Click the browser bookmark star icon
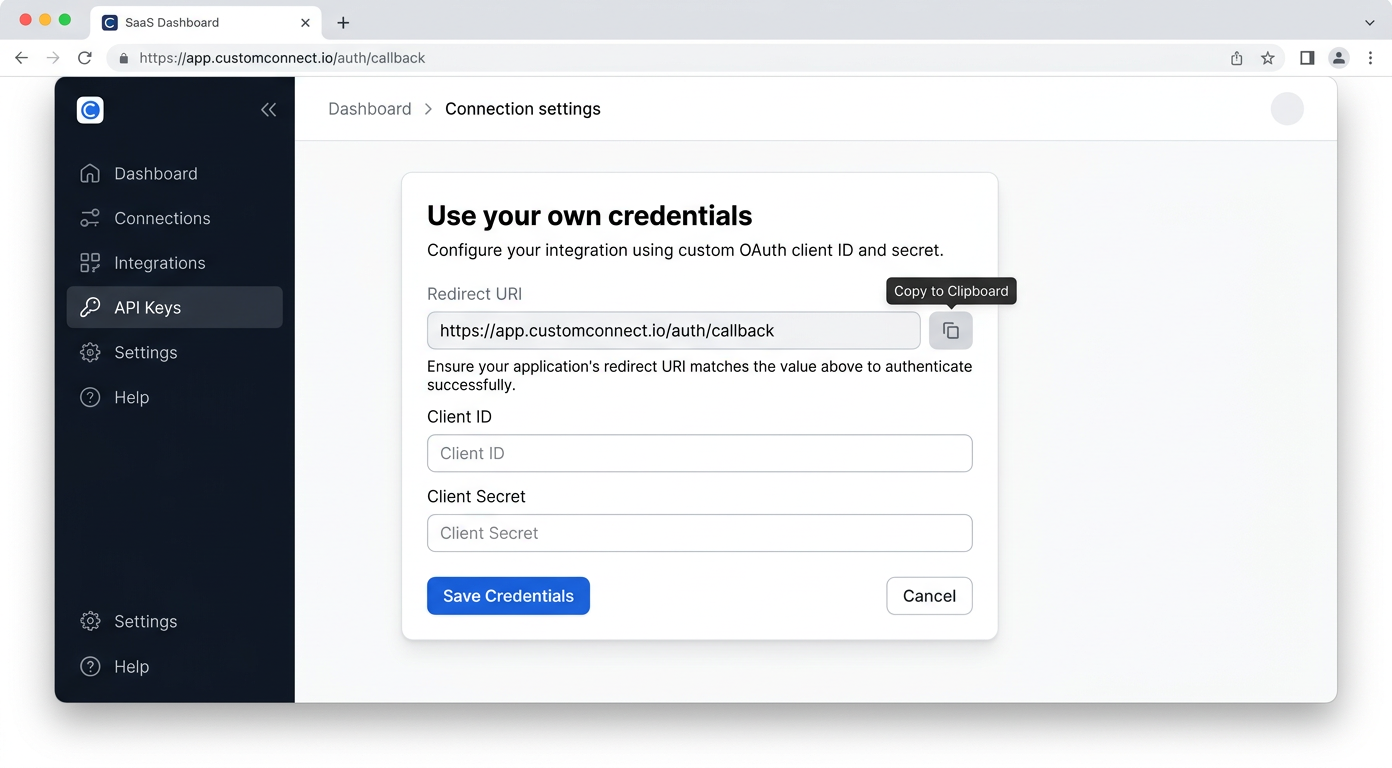 tap(1268, 58)
